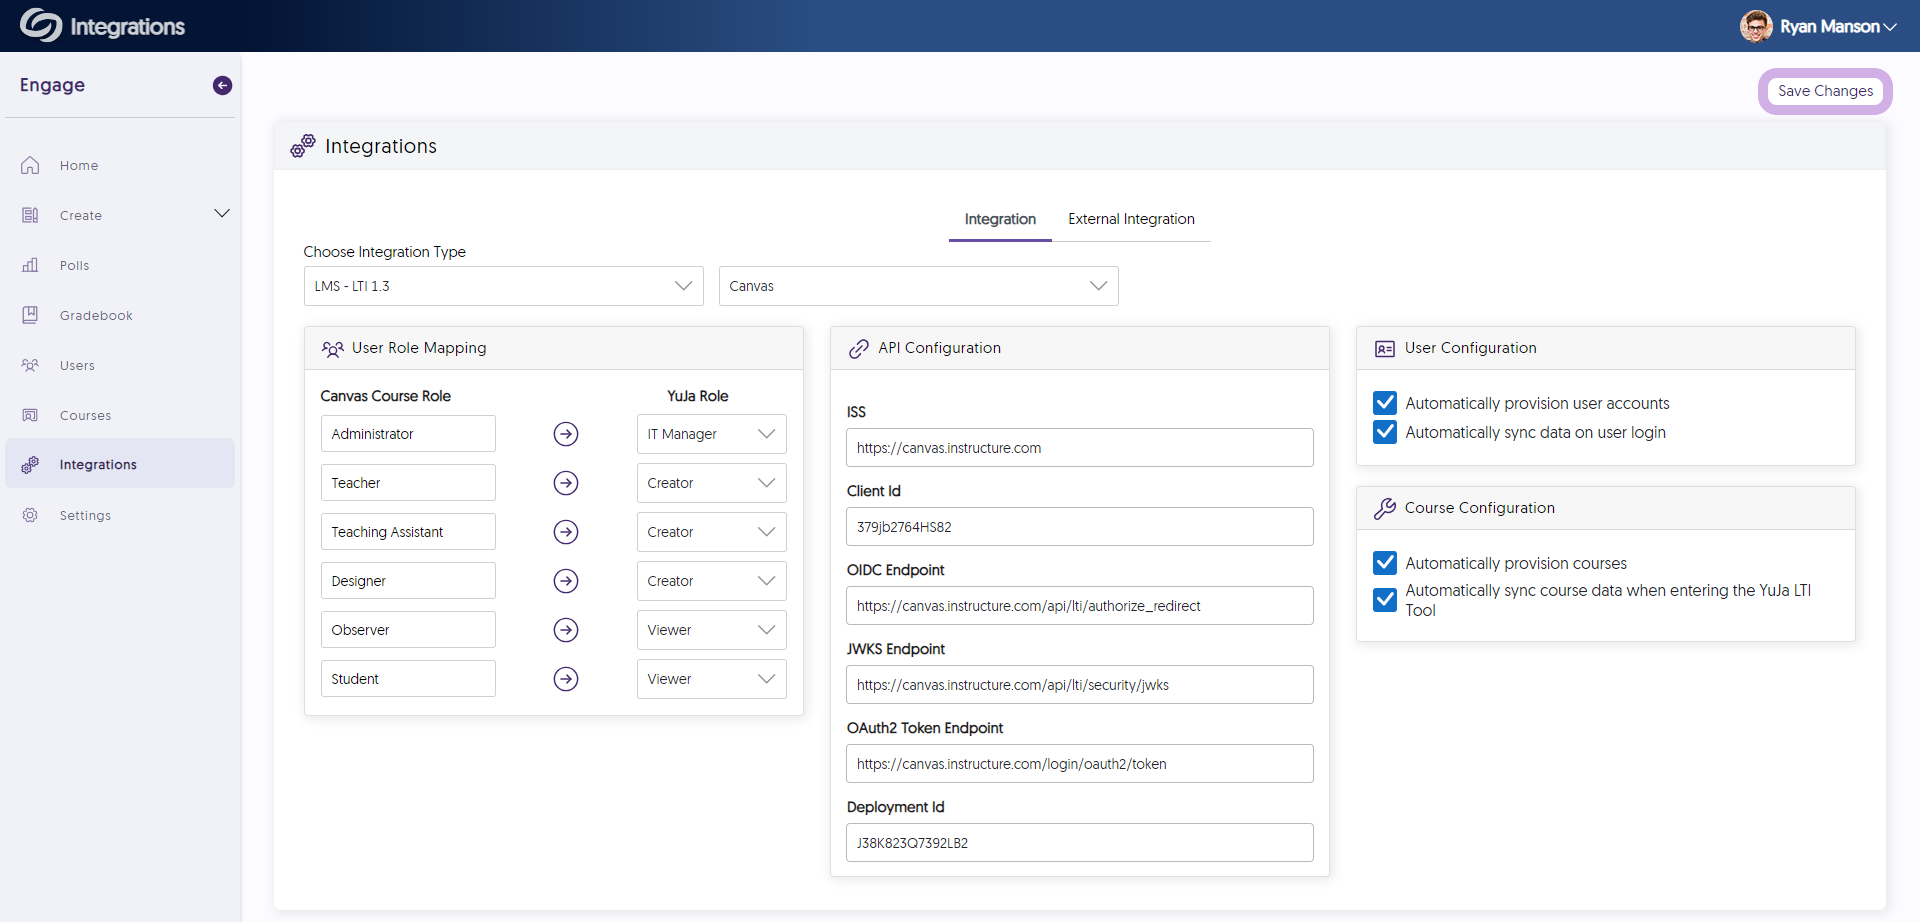Screen dimensions: 1920x922
Task: Click the Client Id input field
Action: tap(1079, 527)
